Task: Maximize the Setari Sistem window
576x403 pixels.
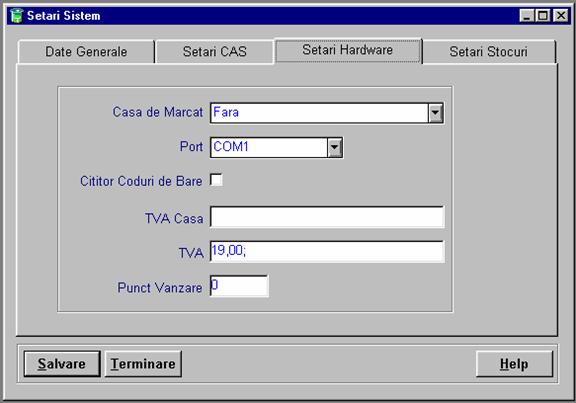Action: (543, 16)
